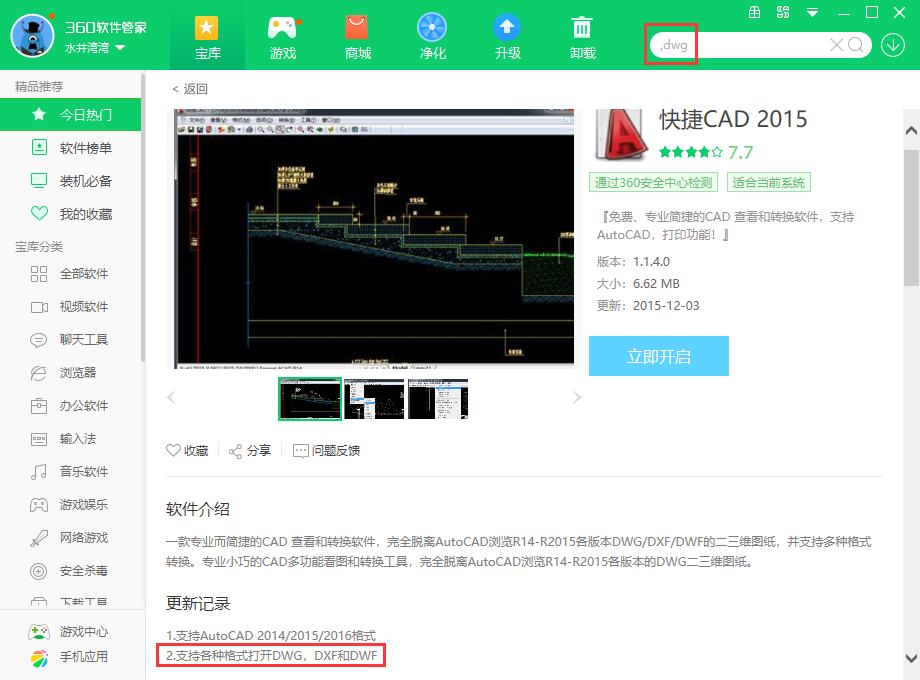Open the 商城 shopping bag tab
The image size is (920, 680).
click(x=357, y=38)
